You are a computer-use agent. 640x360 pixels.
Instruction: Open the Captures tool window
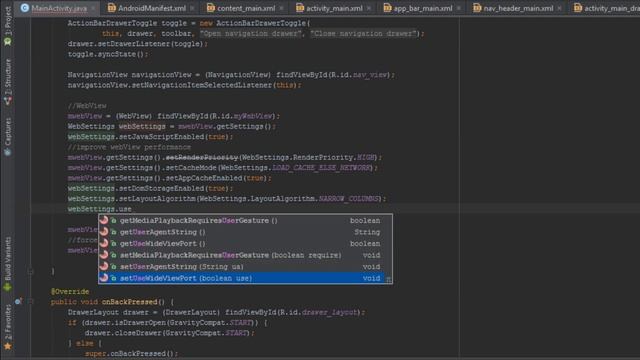(x=7, y=137)
